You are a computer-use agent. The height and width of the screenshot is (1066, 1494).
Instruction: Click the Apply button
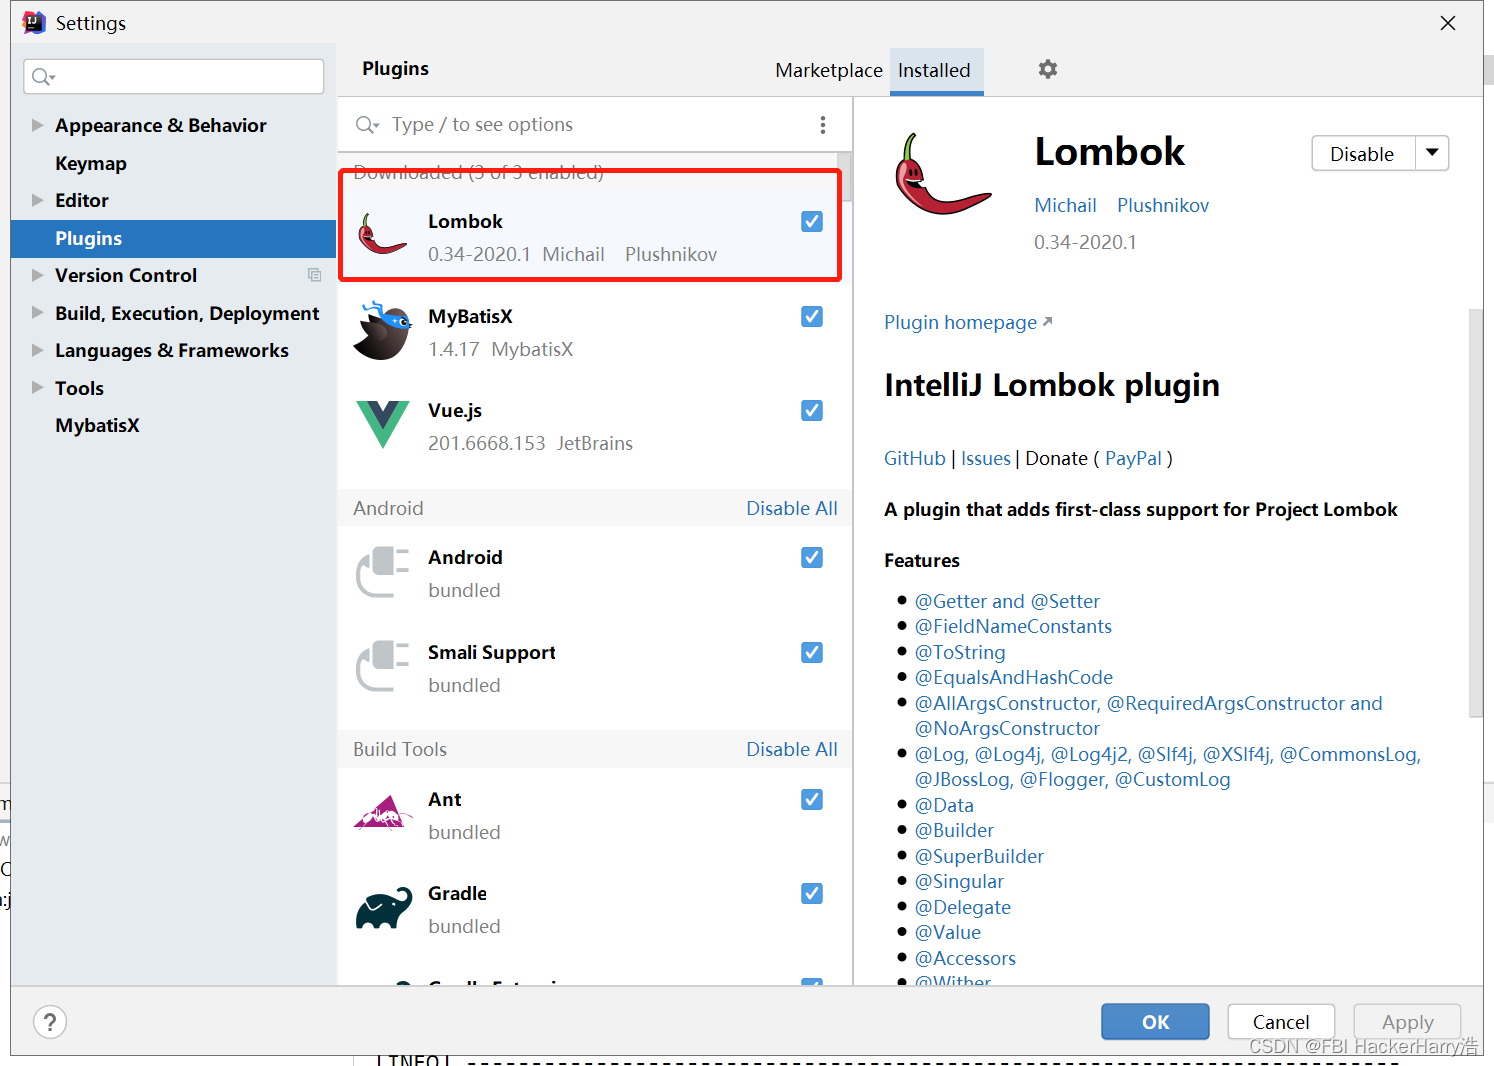pos(1407,1022)
